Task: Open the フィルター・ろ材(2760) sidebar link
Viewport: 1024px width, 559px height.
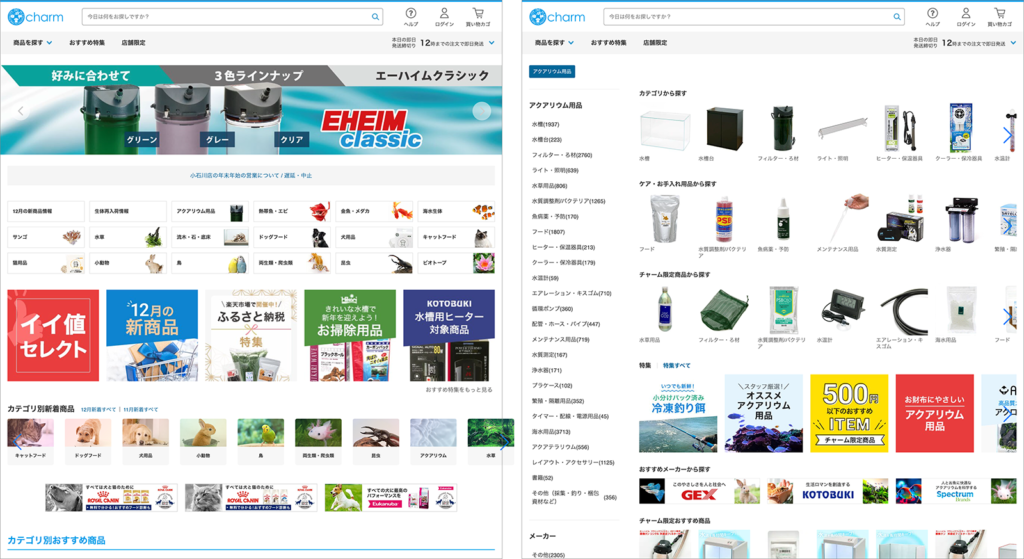Action: 561,155
